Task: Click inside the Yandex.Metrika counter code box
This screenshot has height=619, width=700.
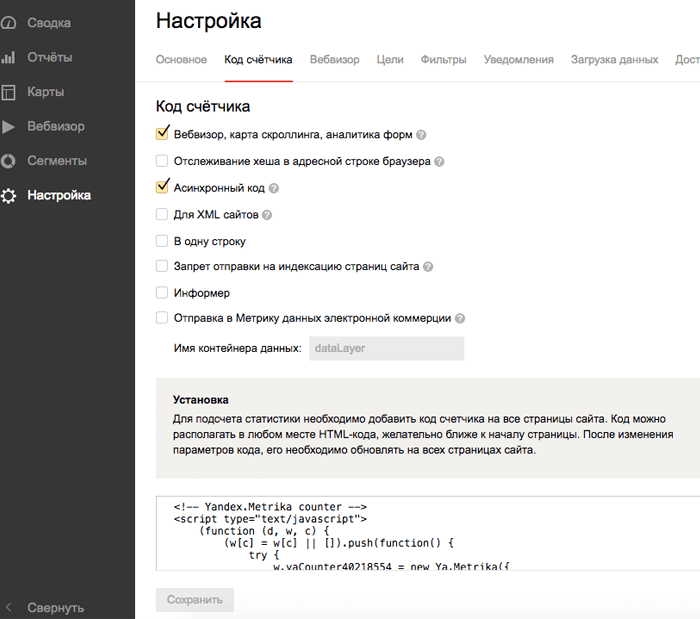Action: point(428,533)
